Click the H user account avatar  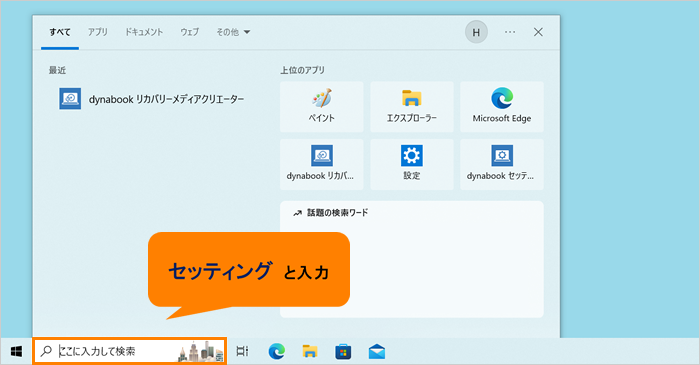476,32
